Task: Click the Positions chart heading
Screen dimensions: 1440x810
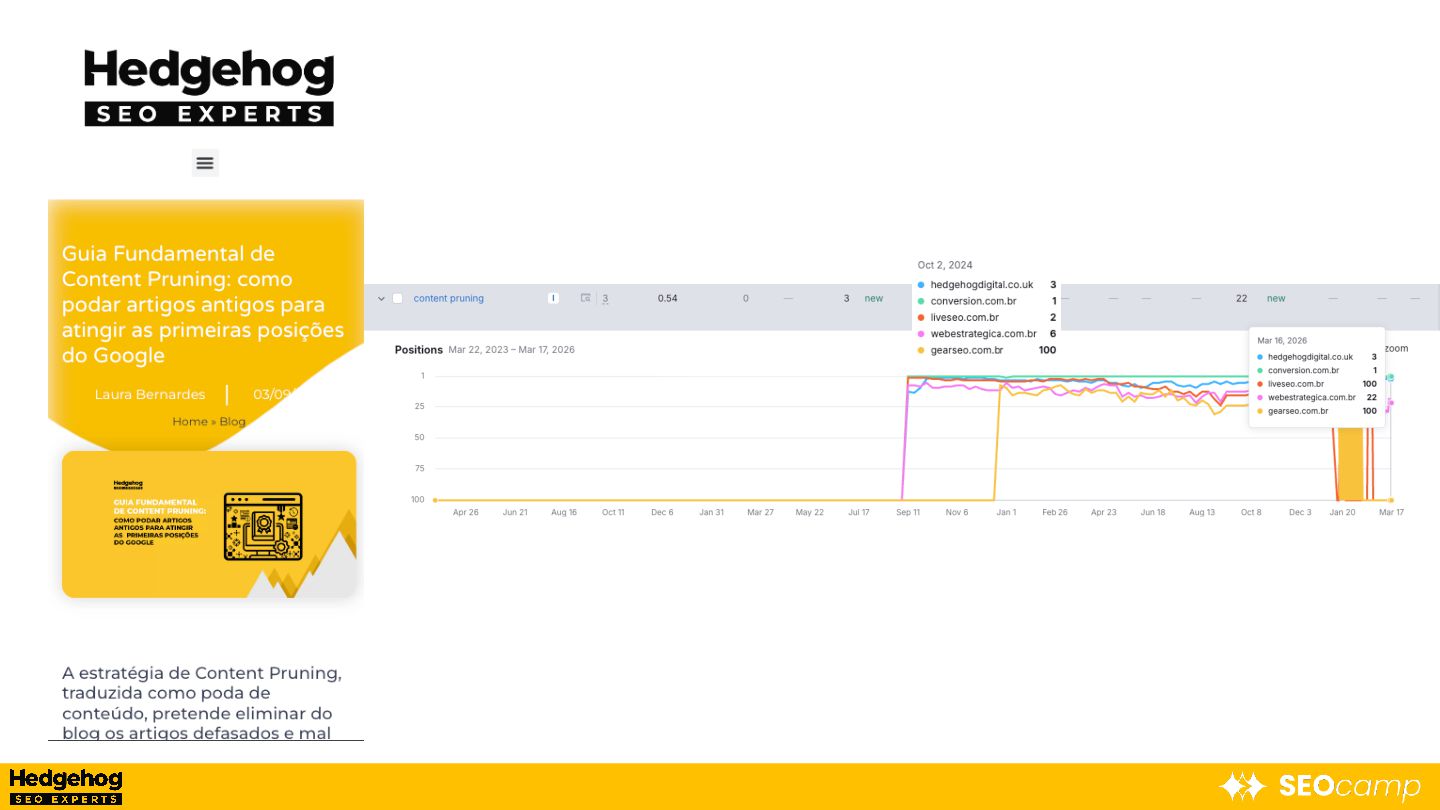Action: (x=418, y=350)
